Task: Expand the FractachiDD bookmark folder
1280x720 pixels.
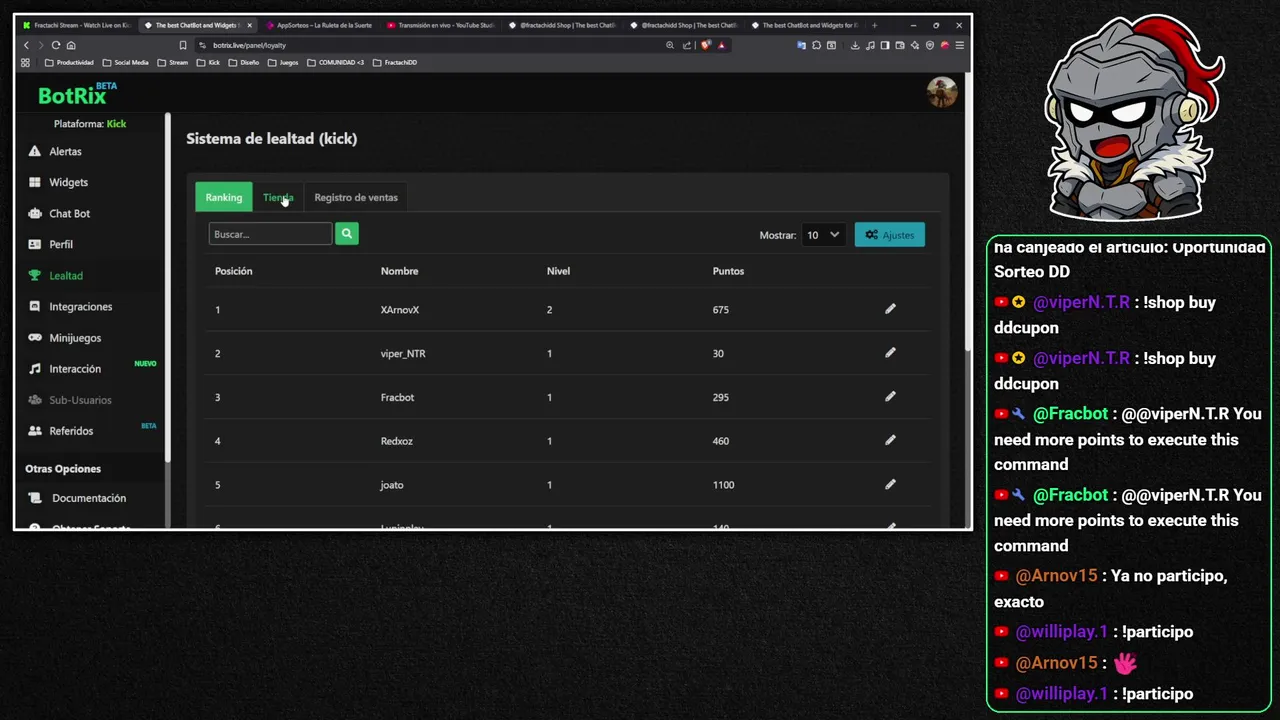Action: click(x=395, y=62)
